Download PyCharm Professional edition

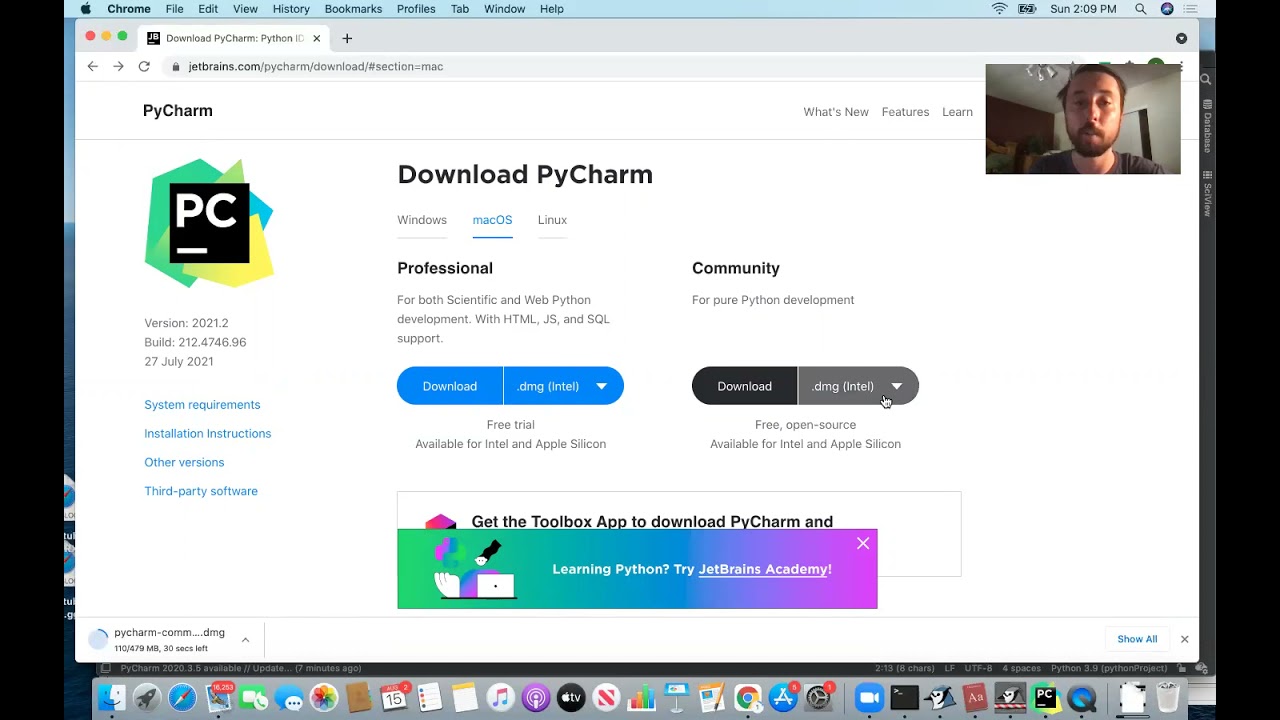[x=450, y=386]
